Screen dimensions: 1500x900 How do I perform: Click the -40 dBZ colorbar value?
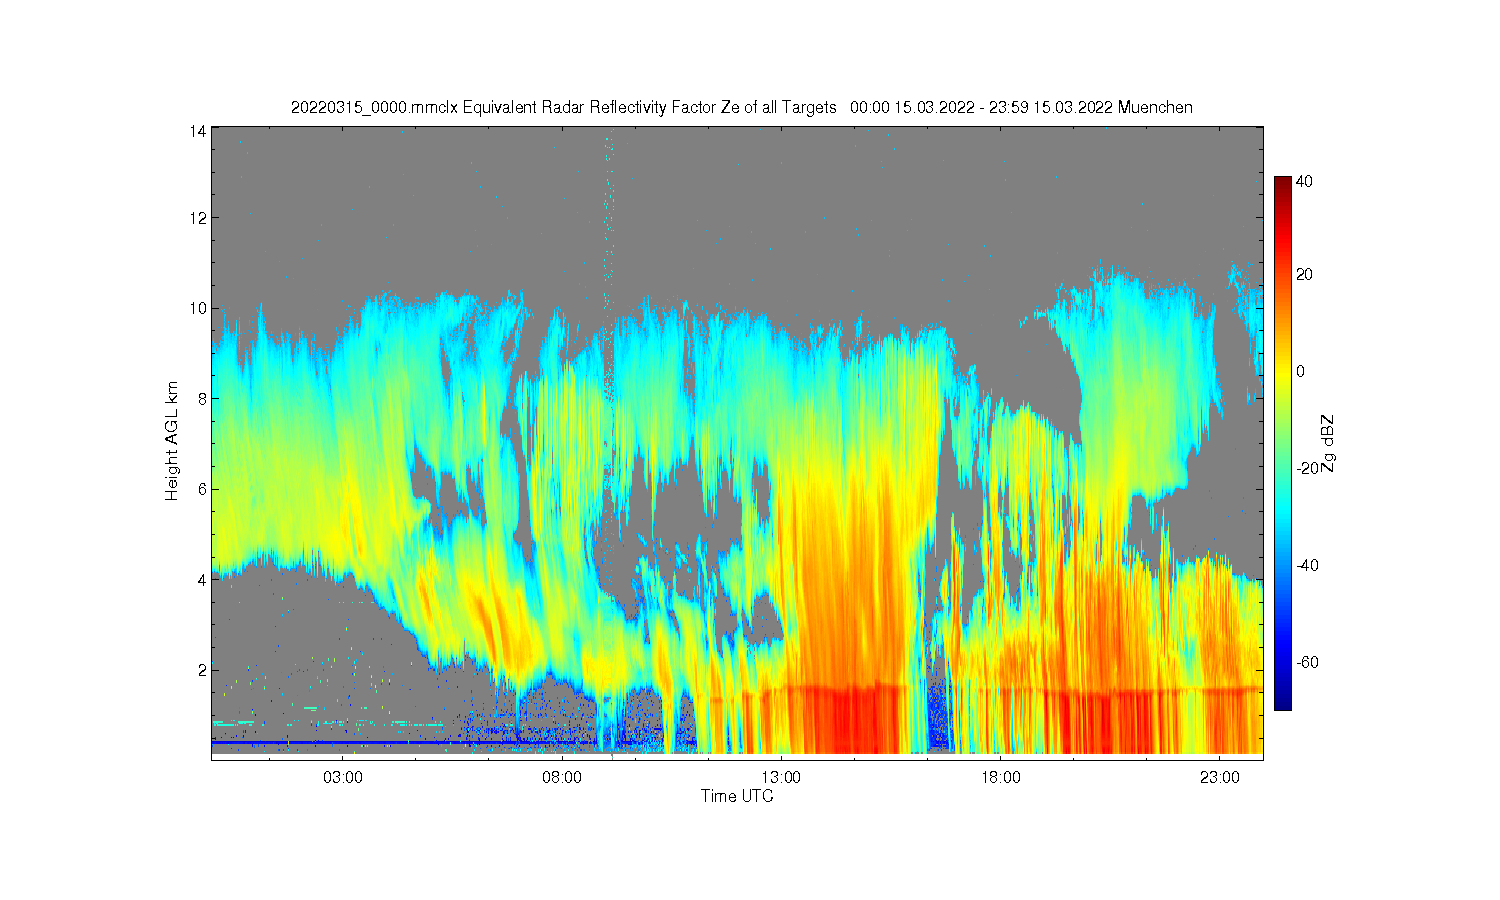click(1307, 565)
